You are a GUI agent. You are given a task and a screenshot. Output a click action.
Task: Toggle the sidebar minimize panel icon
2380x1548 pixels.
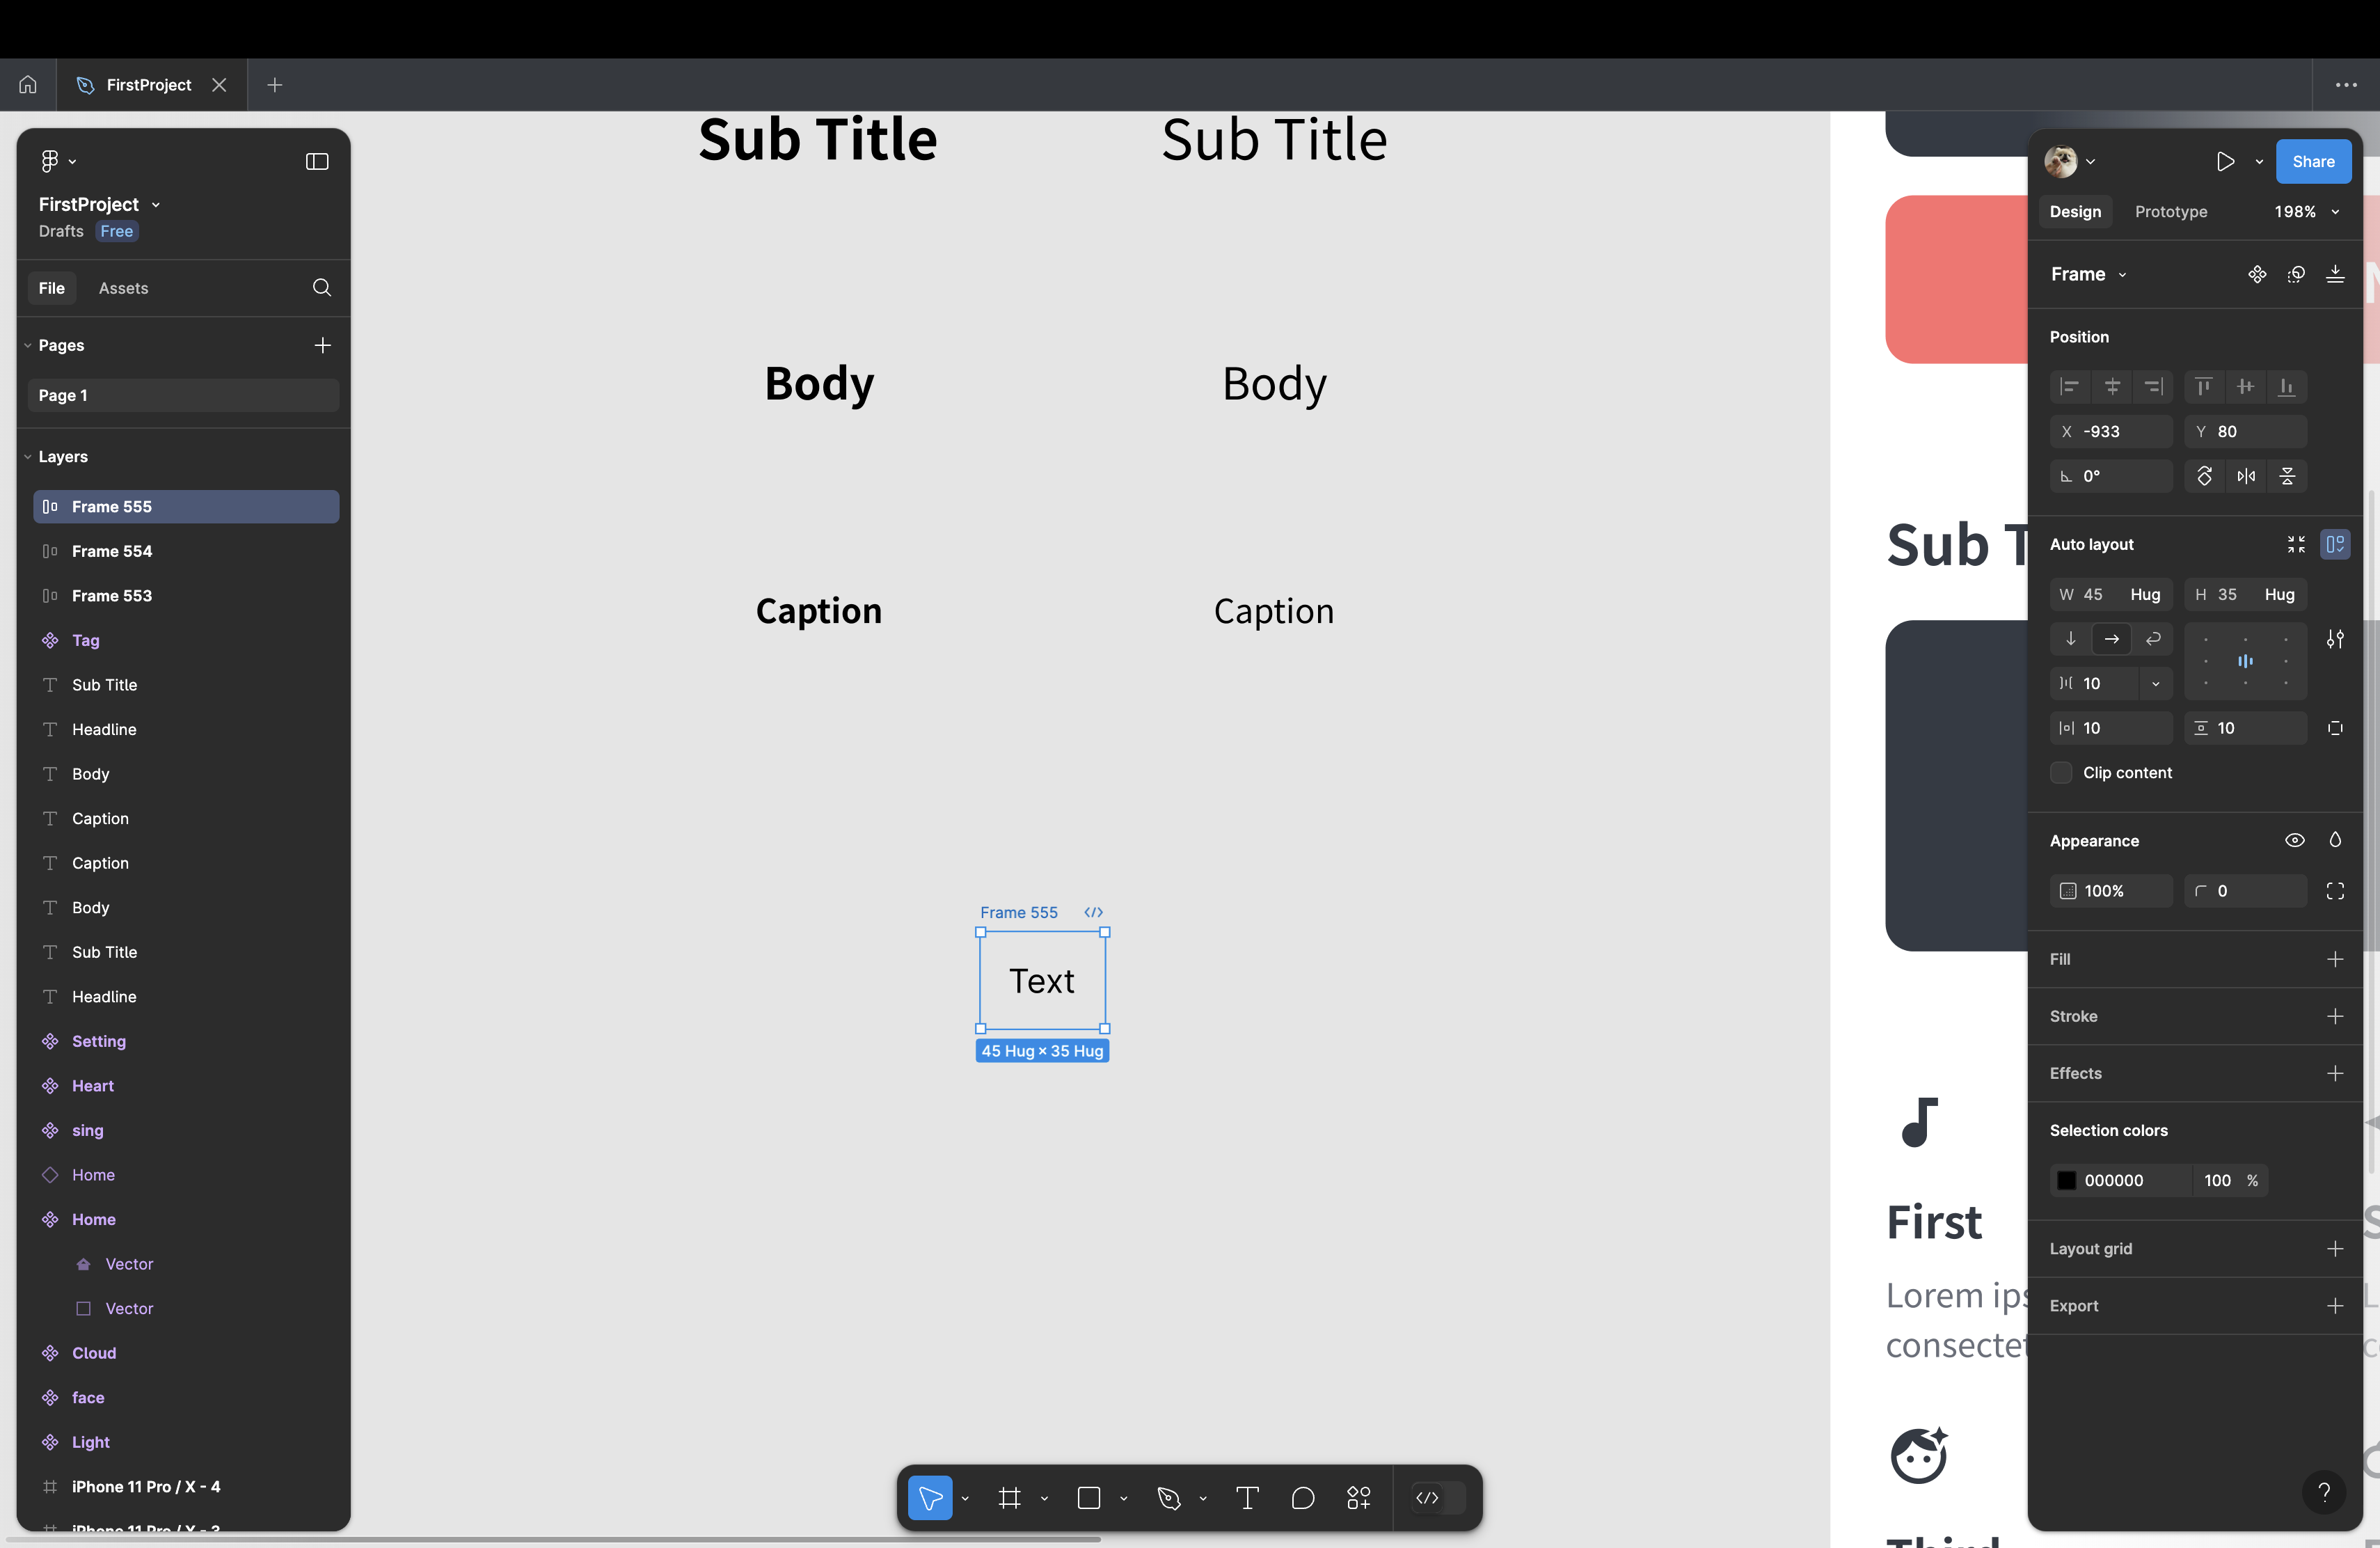317,162
